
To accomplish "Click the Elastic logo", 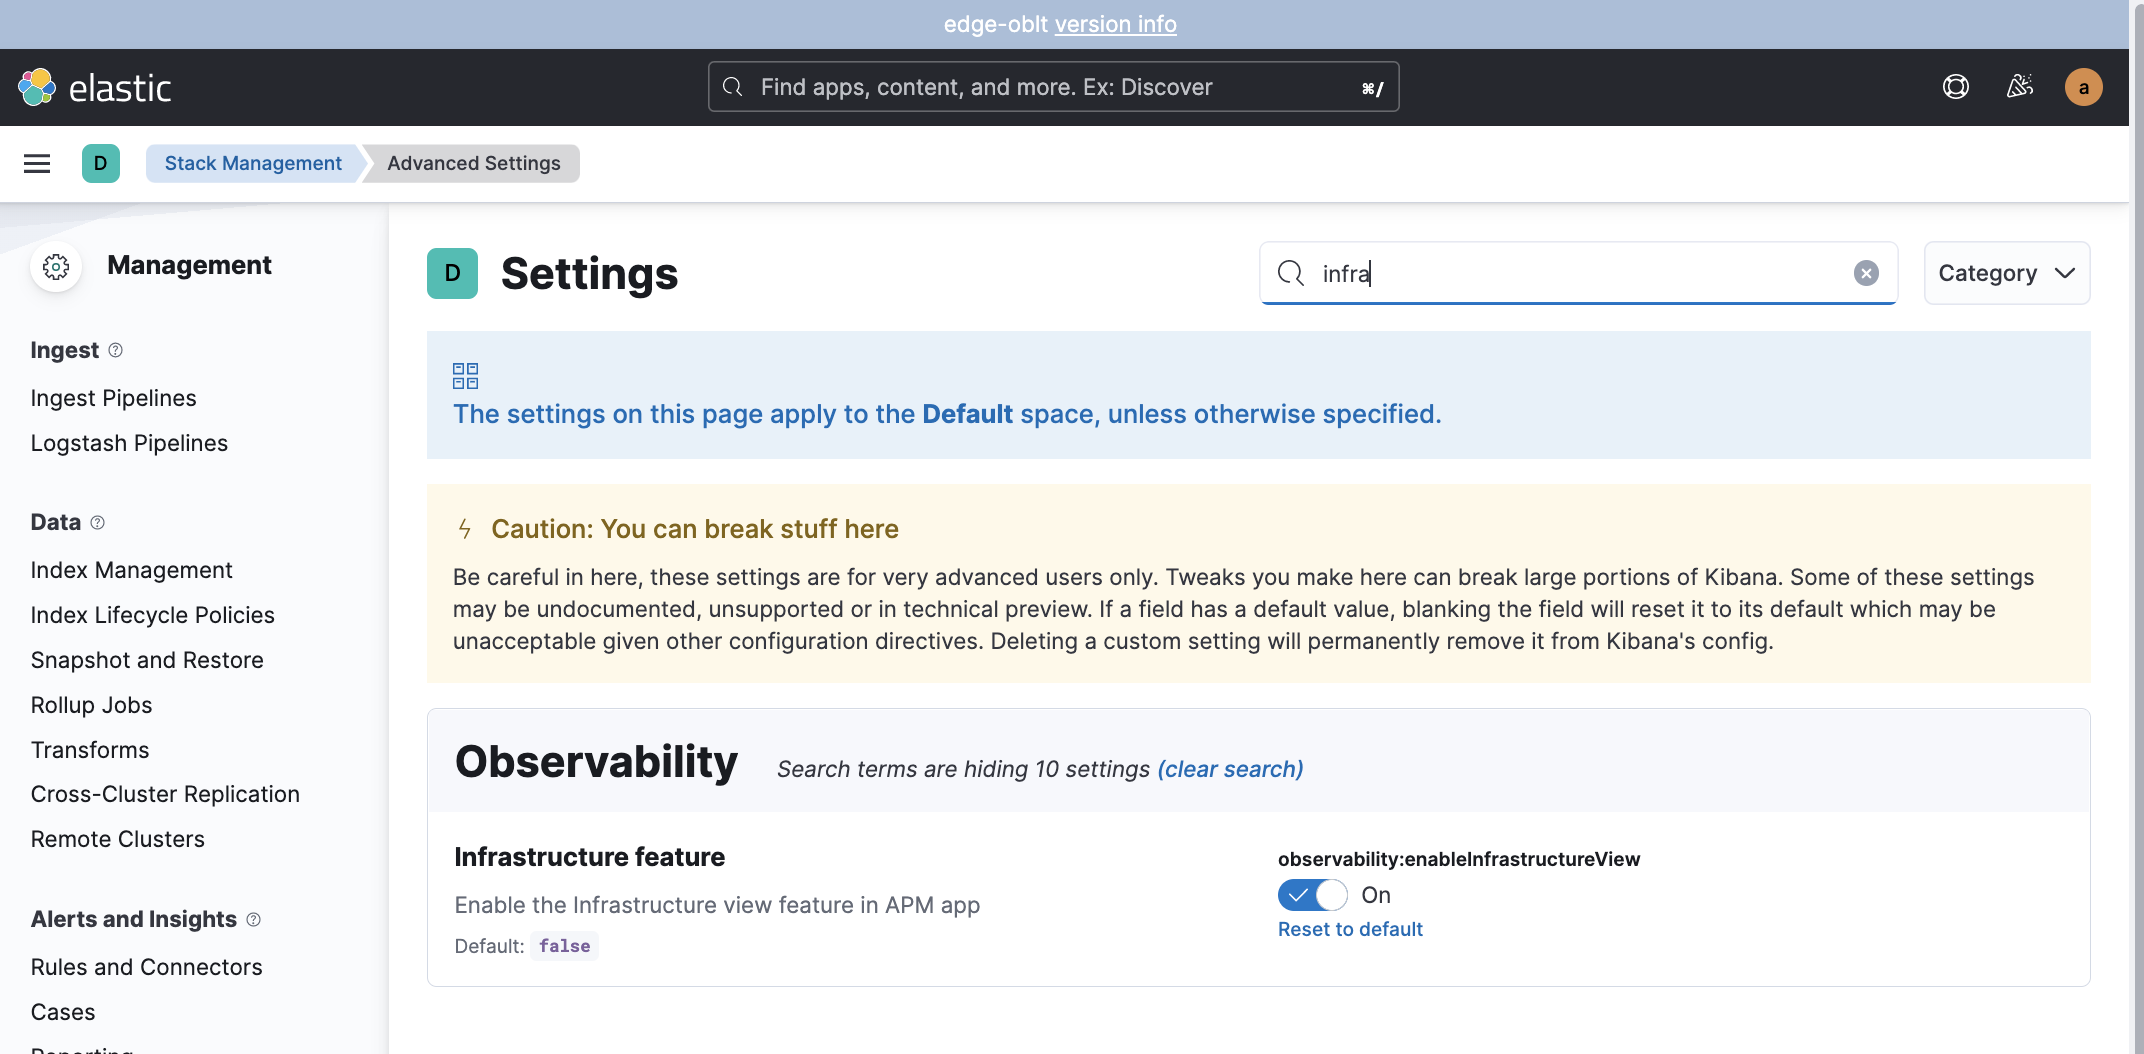I will pyautogui.click(x=96, y=86).
